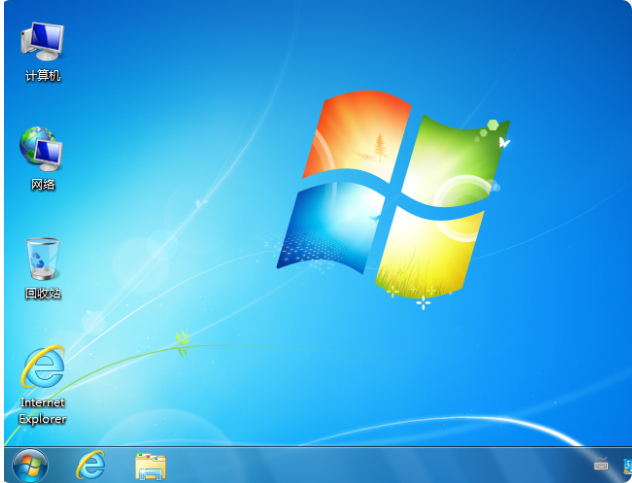Open the Start menu orb
Viewport: 632px width, 483px height.
tap(30, 464)
